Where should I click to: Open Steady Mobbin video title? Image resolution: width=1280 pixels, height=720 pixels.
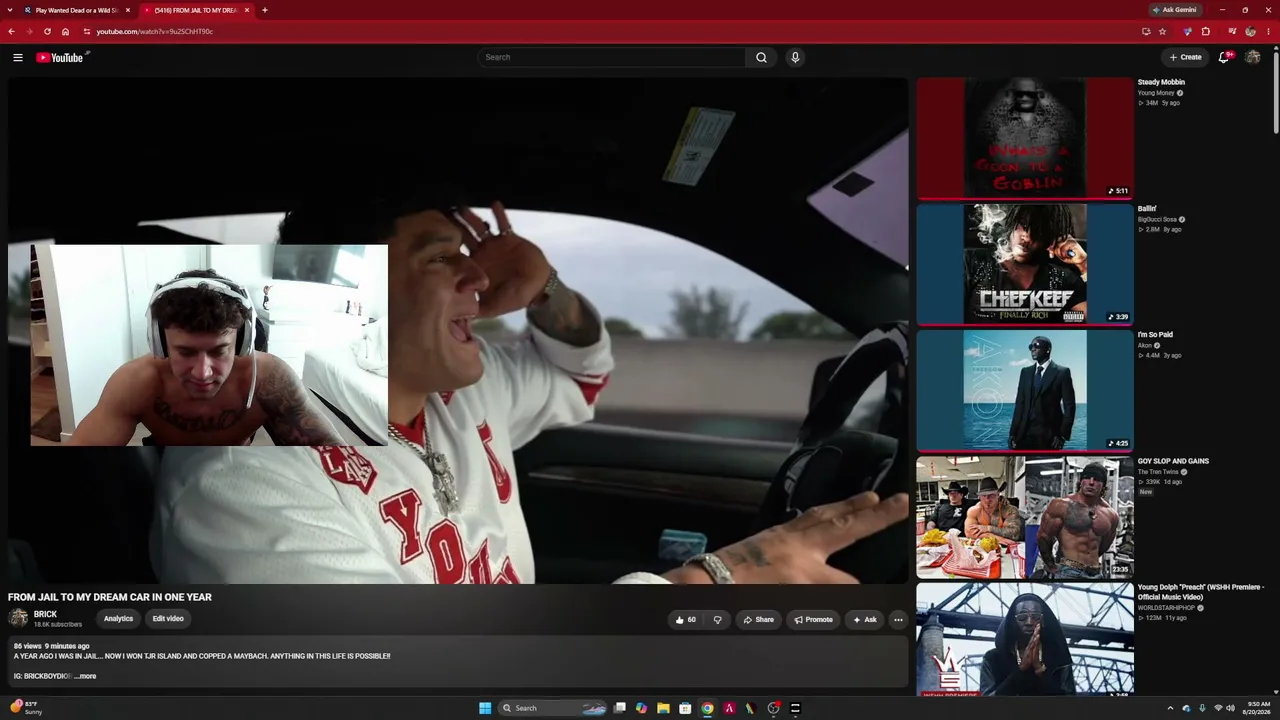click(1161, 82)
